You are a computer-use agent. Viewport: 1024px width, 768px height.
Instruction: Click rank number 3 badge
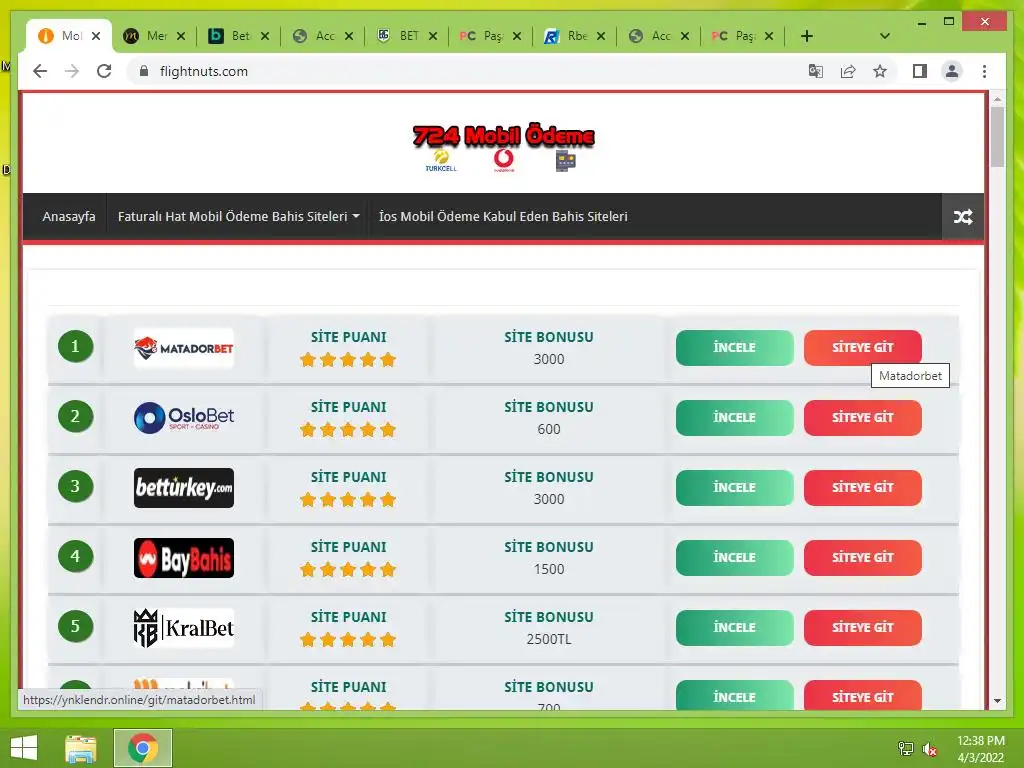click(75, 486)
